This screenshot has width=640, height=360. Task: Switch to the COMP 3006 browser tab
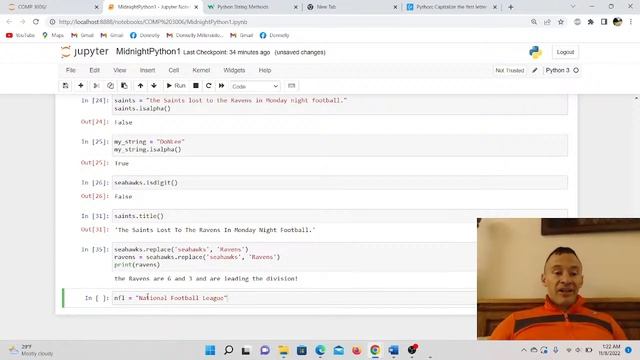pyautogui.click(x=53, y=7)
